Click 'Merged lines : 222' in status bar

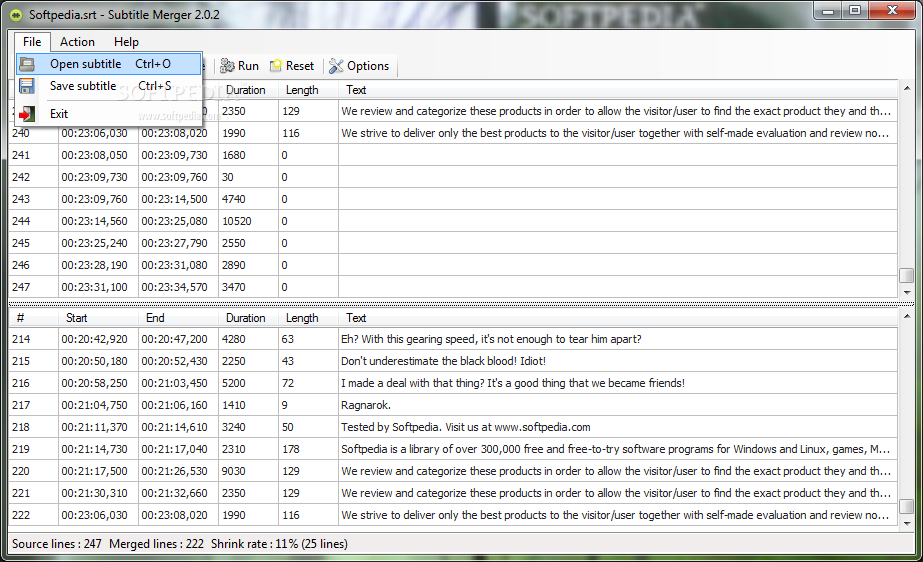[157, 544]
